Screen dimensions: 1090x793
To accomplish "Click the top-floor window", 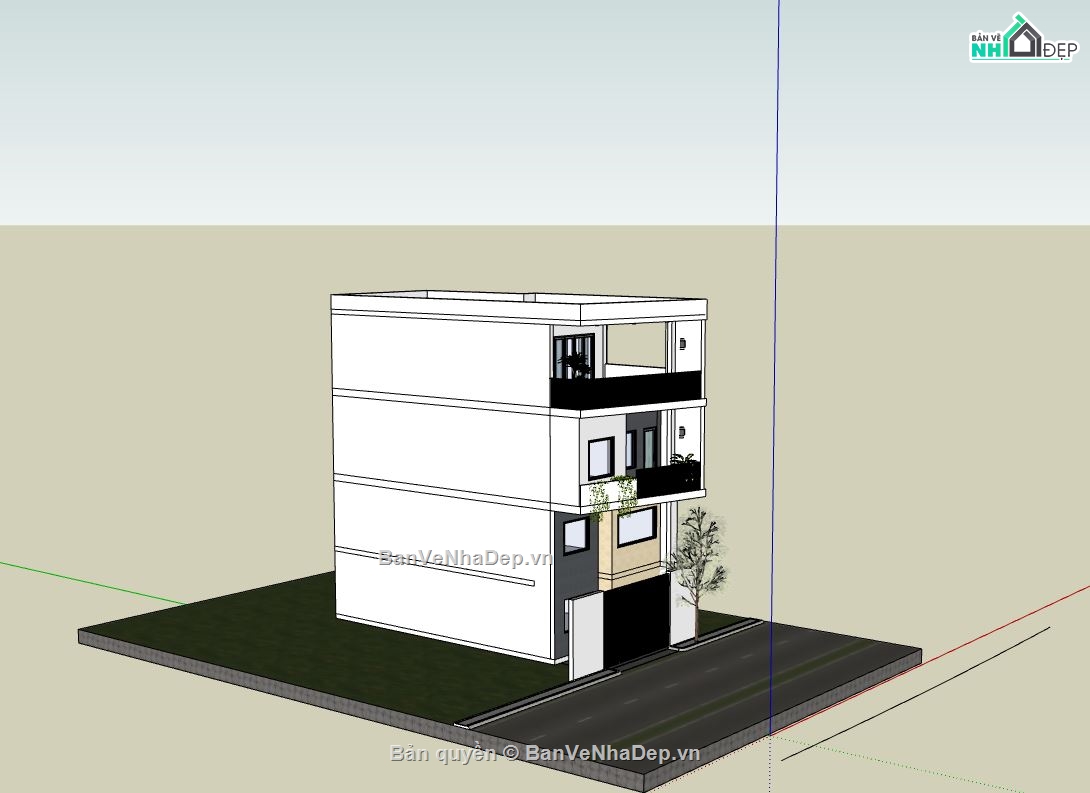I will point(576,355).
